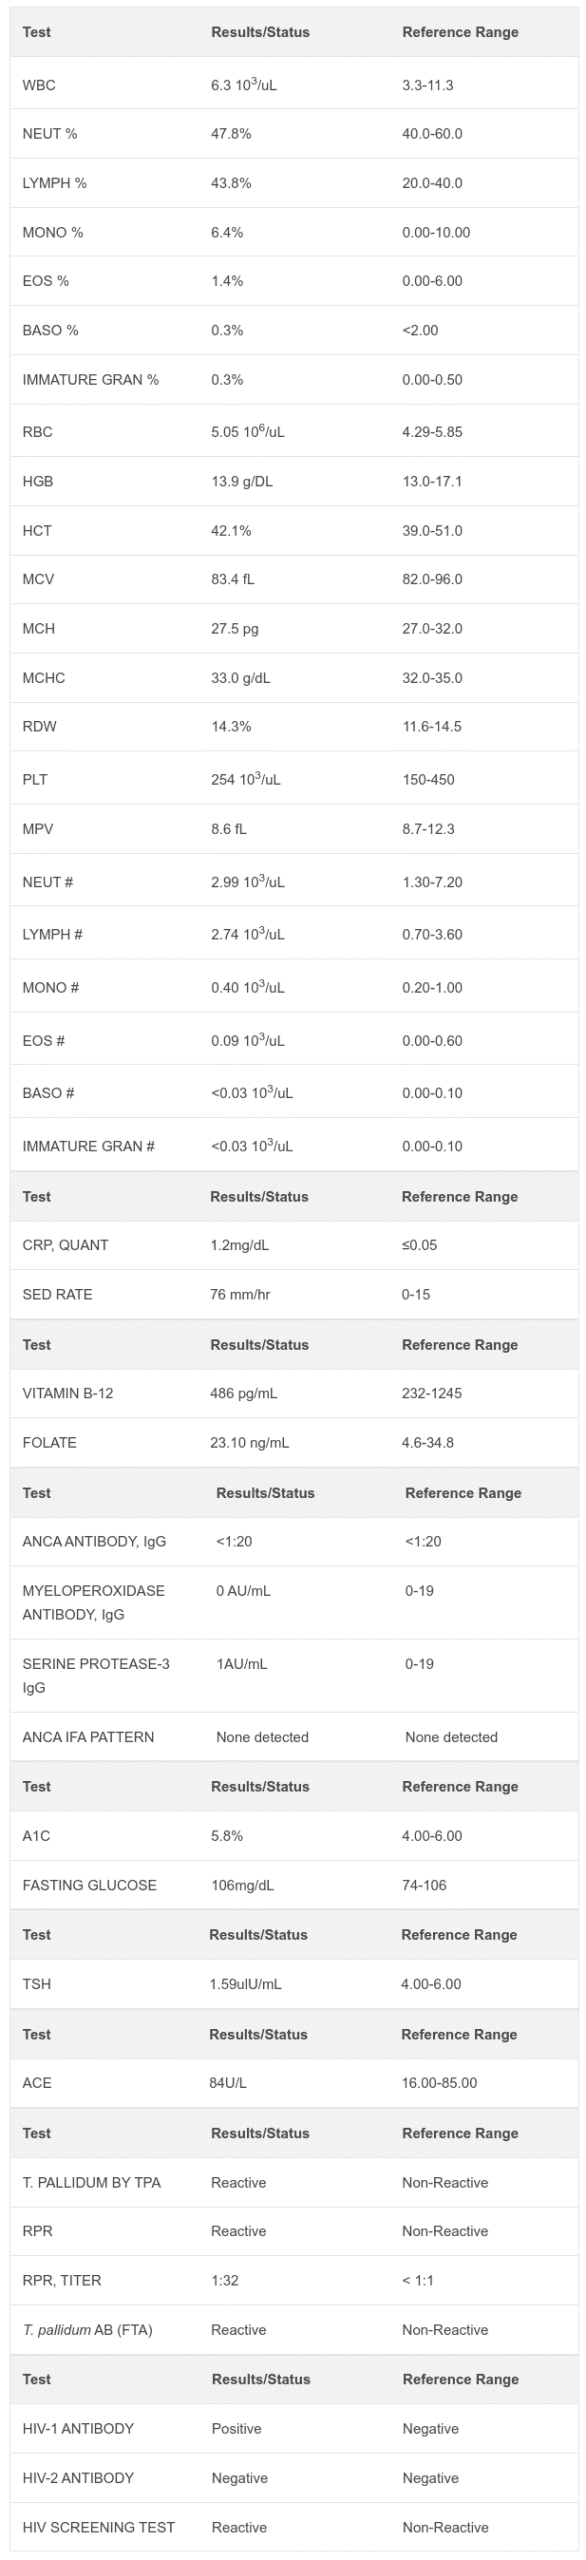586x2560 pixels.
Task: Select the ANCA ANTIBODY, IgG row
Action: (294, 1541)
